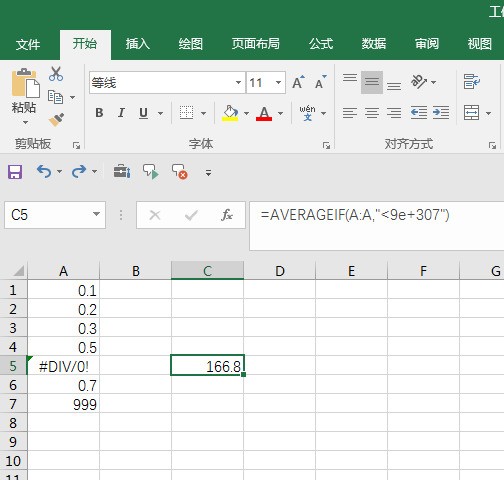Click the wén phonetic guide icon
The width and height of the screenshot is (504, 480).
coord(307,113)
